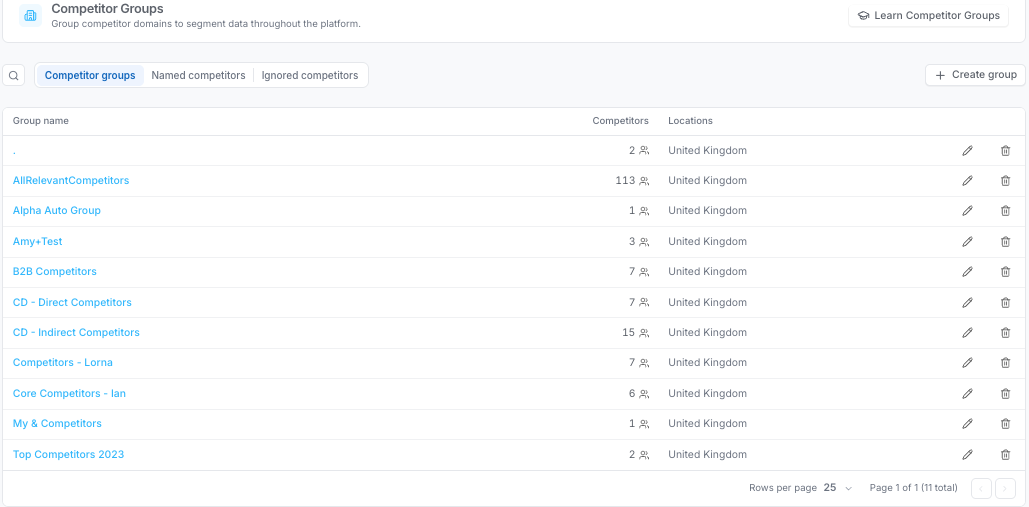Click the Competitor Groups header icon
1029x507 pixels.
coord(30,15)
